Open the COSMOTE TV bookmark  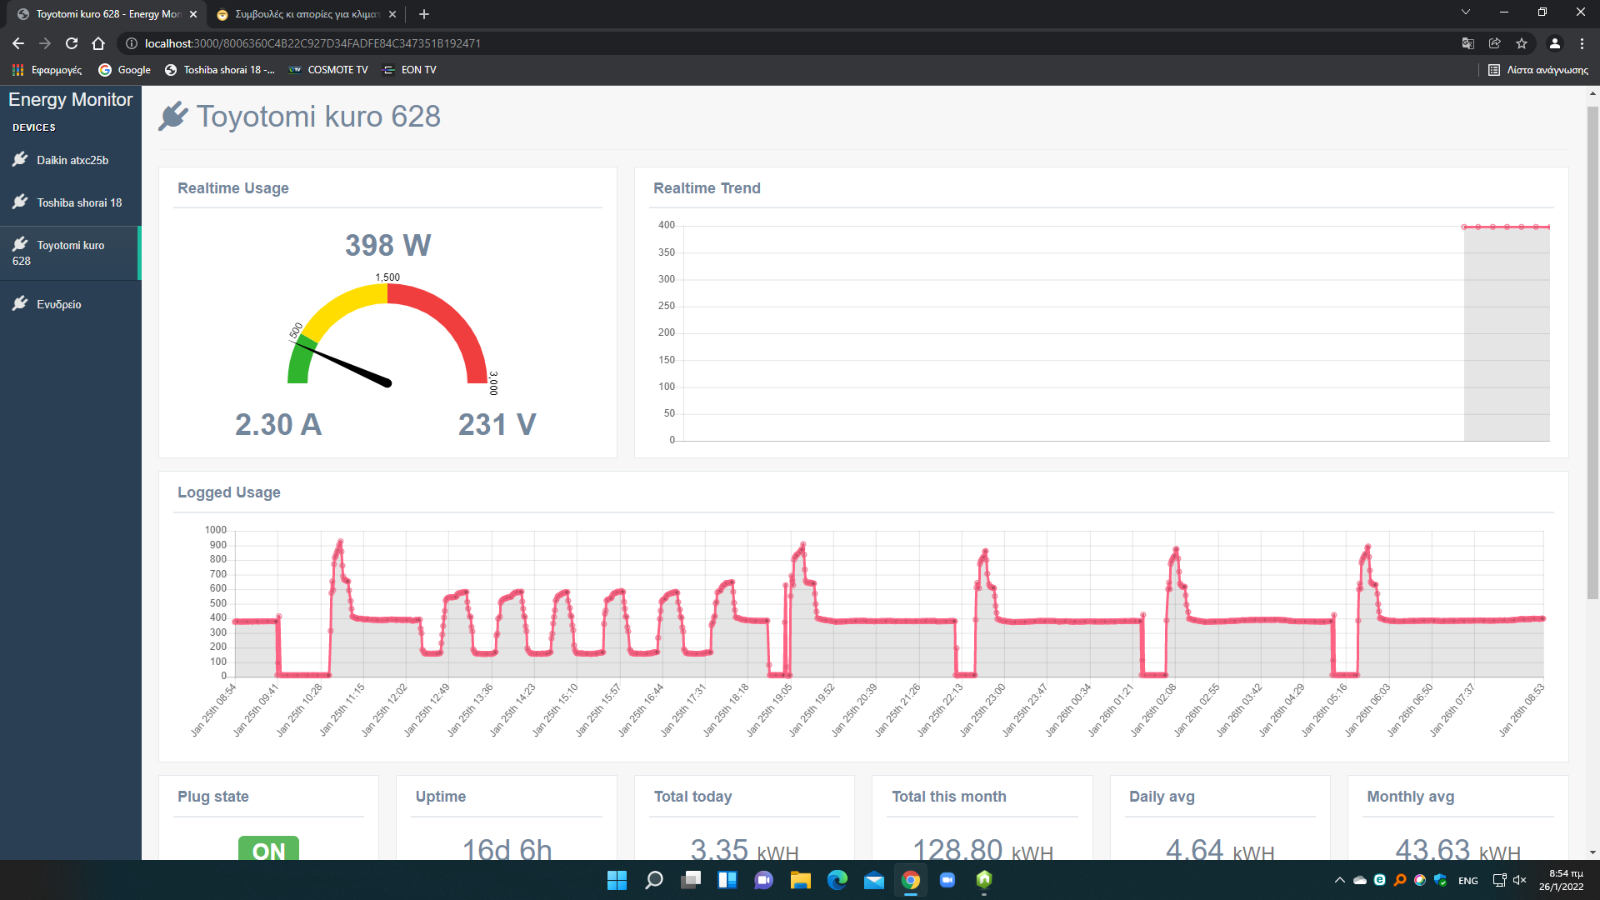pos(329,70)
